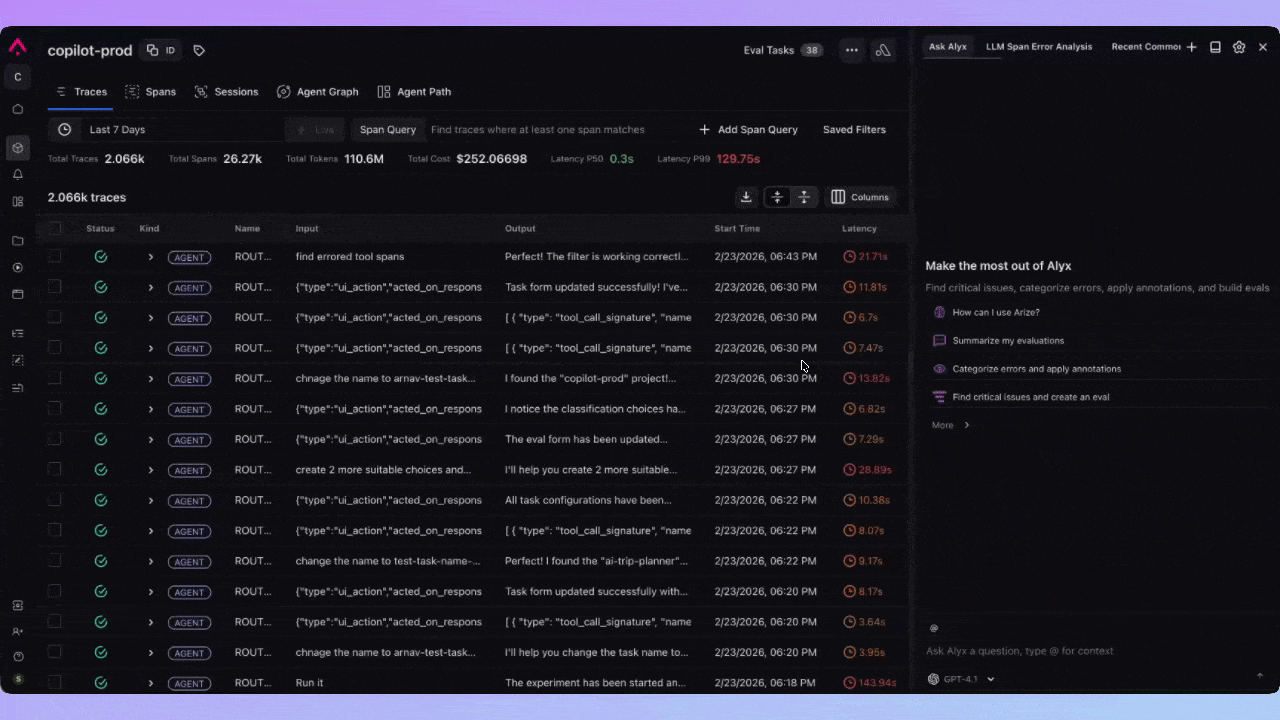Viewport: 1280px width, 720px height.
Task: Open Saved Filters
Action: (x=854, y=129)
